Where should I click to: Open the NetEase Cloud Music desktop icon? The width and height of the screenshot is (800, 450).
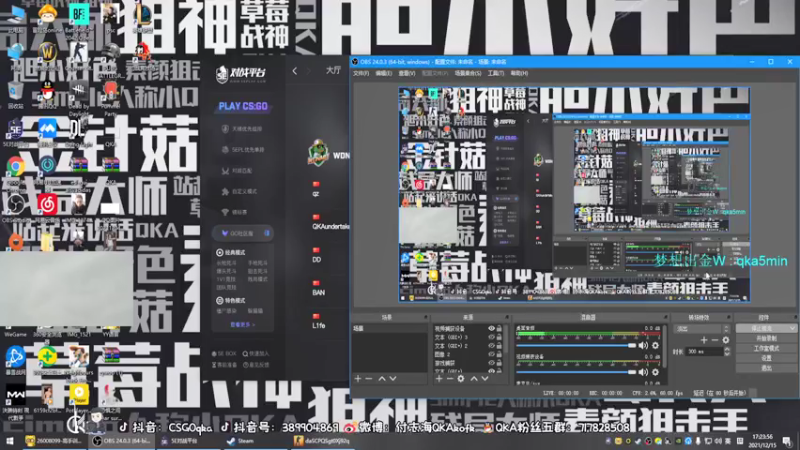click(47, 205)
